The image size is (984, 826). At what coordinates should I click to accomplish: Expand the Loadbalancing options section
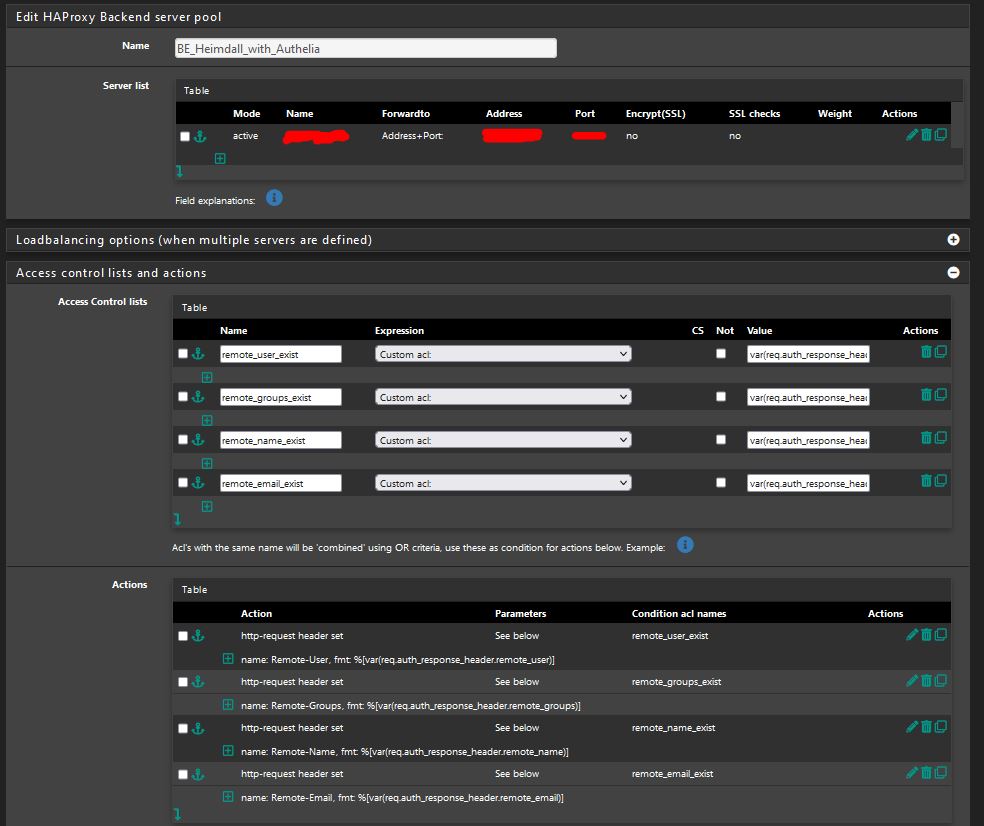tap(952, 240)
